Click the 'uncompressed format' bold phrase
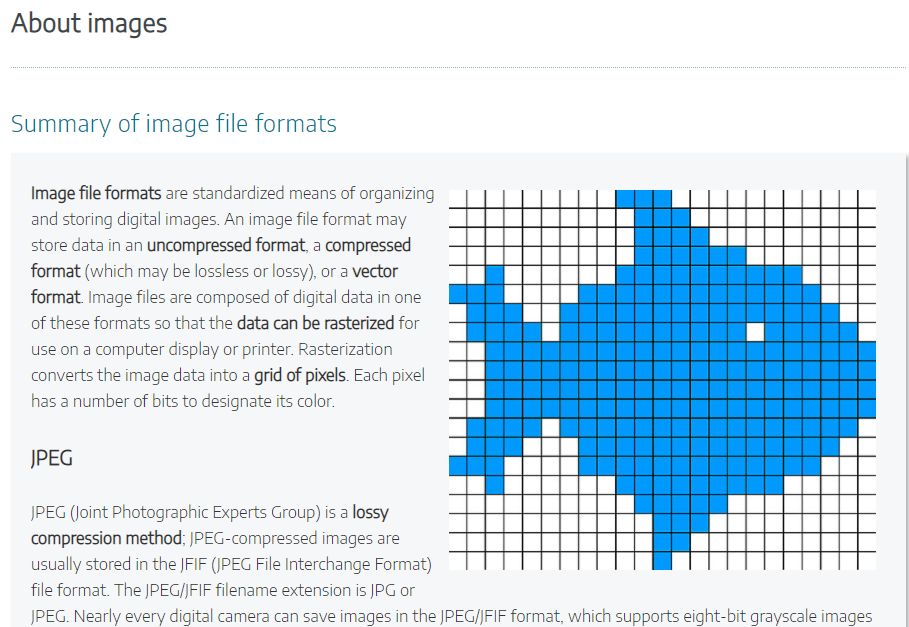Screen dimensions: 909x627 pos(226,245)
